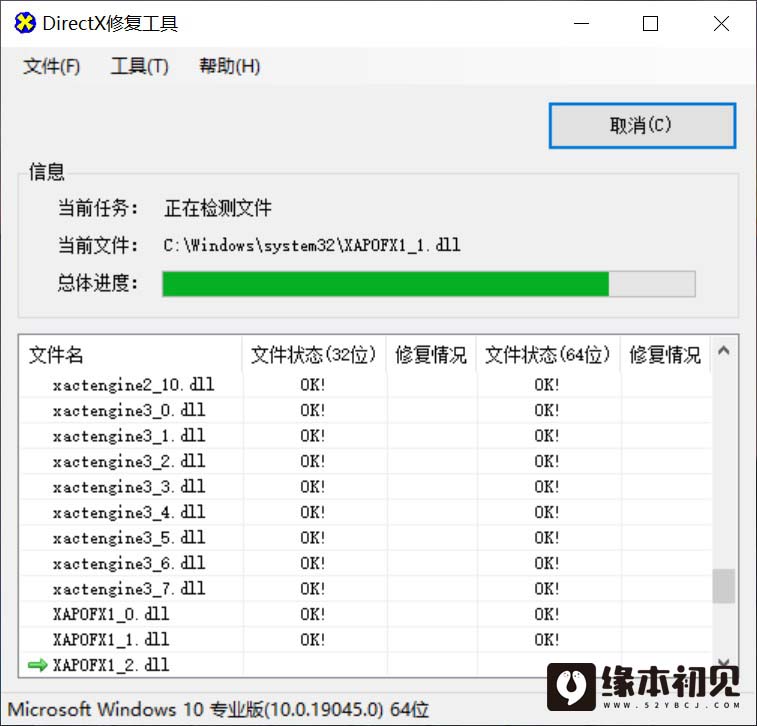Open the 文件(F) menu
The width and height of the screenshot is (757, 726).
coord(52,66)
